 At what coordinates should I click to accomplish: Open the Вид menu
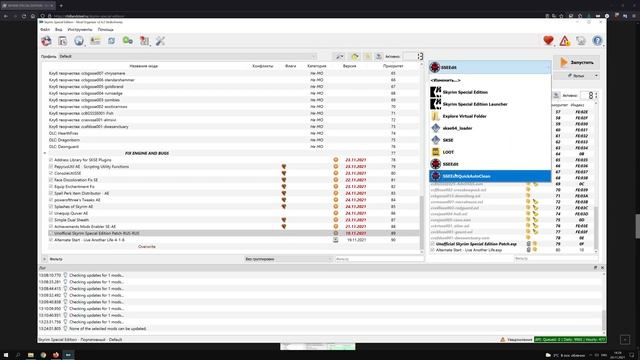point(59,29)
